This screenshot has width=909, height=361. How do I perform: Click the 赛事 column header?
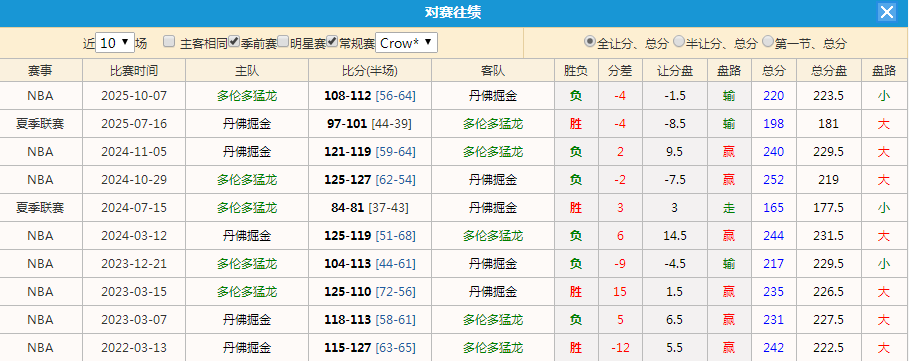[x=41, y=71]
